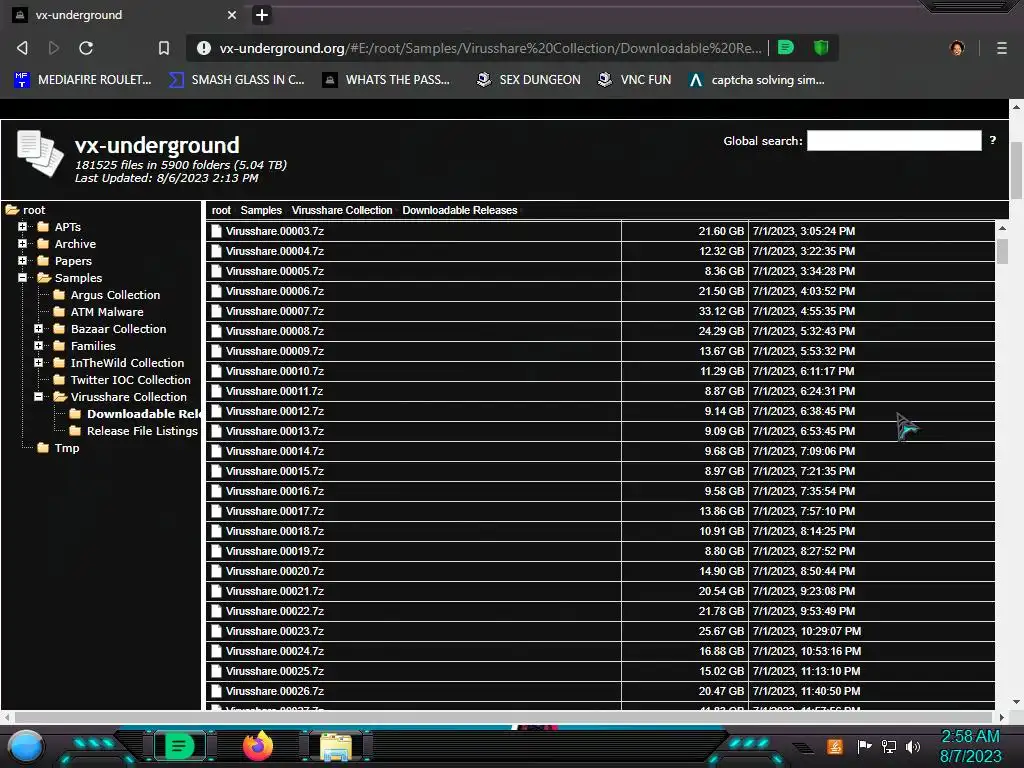Reload the page with the refresh icon
This screenshot has width=1024, height=768.
pos(86,48)
